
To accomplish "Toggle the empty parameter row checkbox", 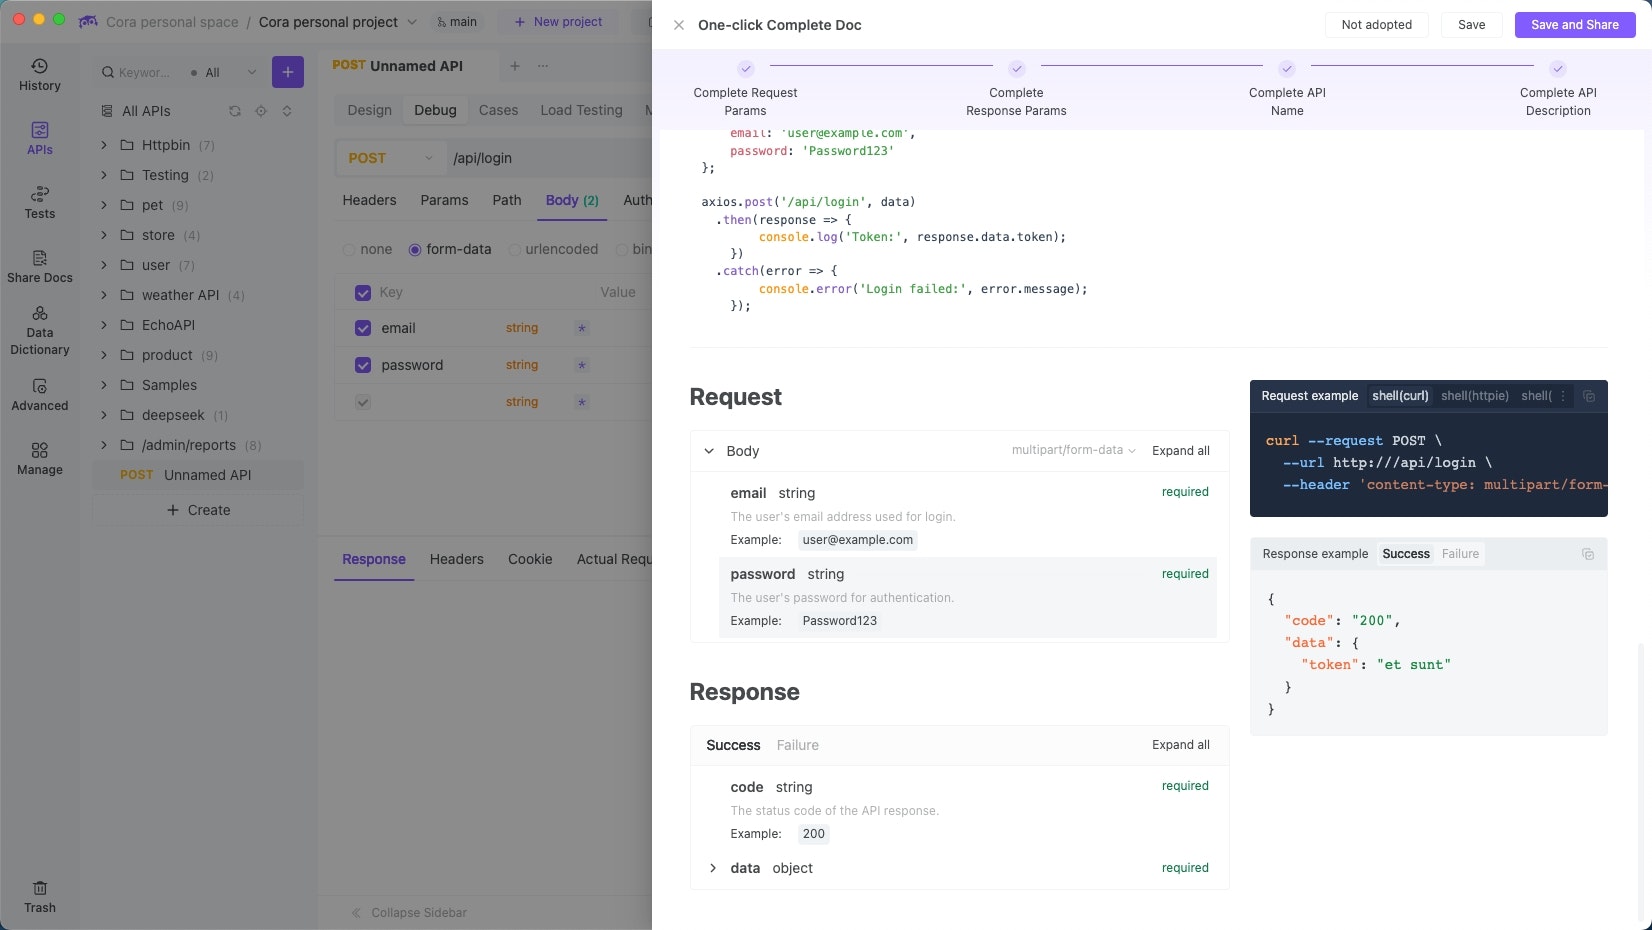I will tap(363, 402).
